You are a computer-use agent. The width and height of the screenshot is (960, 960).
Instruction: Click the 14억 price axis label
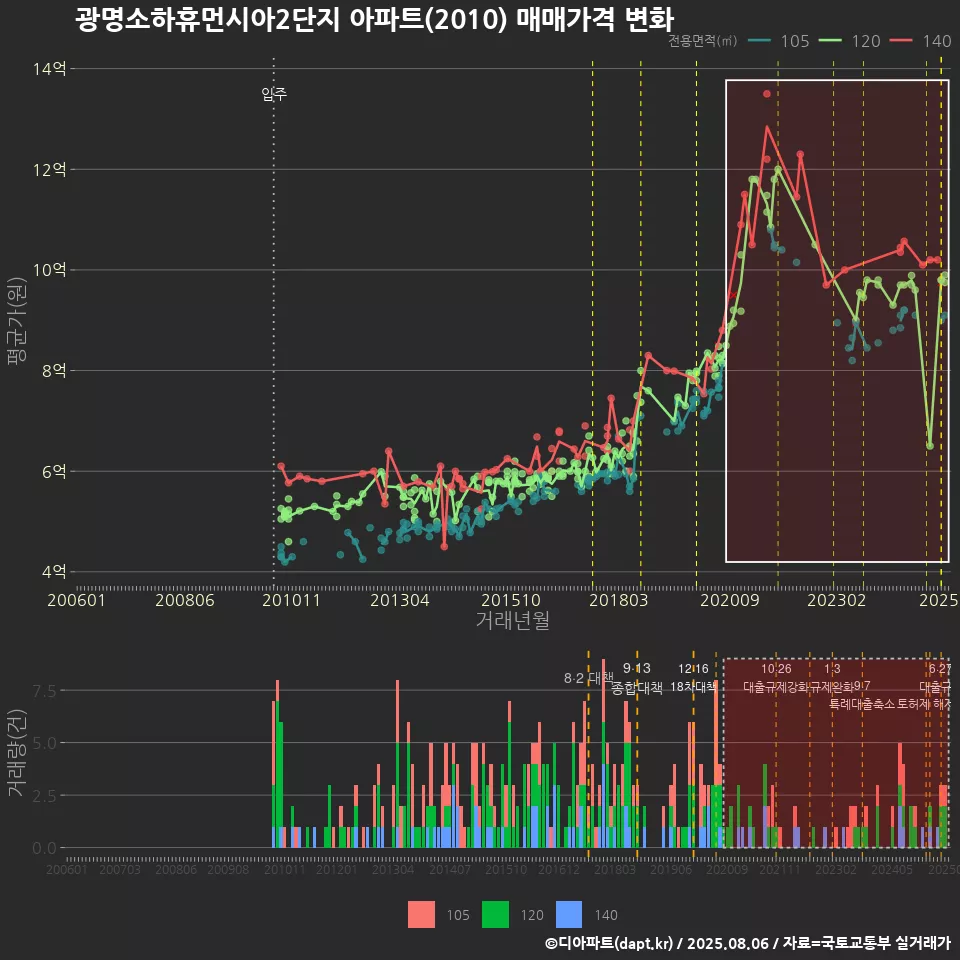(x=50, y=69)
